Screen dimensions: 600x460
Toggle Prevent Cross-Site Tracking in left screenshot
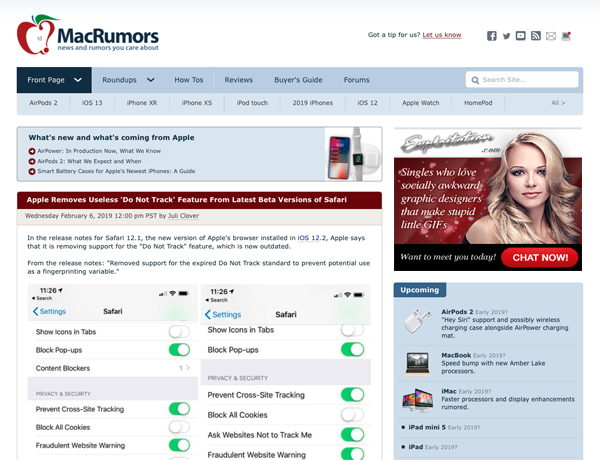[179, 409]
